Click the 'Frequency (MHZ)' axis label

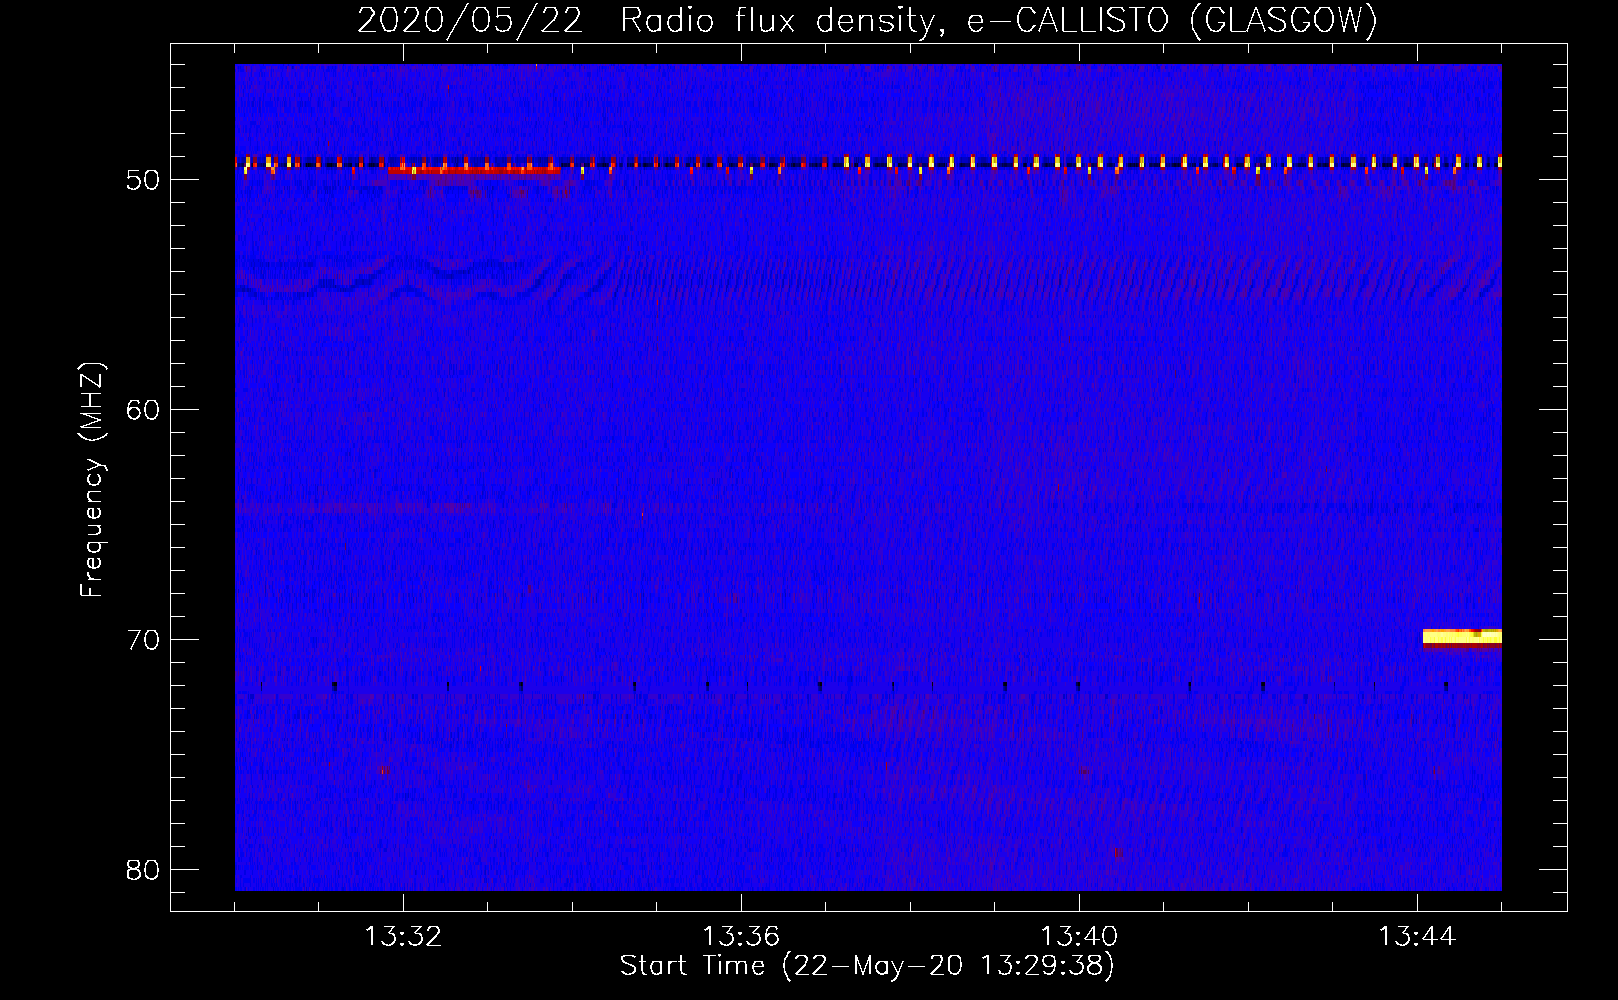[92, 480]
